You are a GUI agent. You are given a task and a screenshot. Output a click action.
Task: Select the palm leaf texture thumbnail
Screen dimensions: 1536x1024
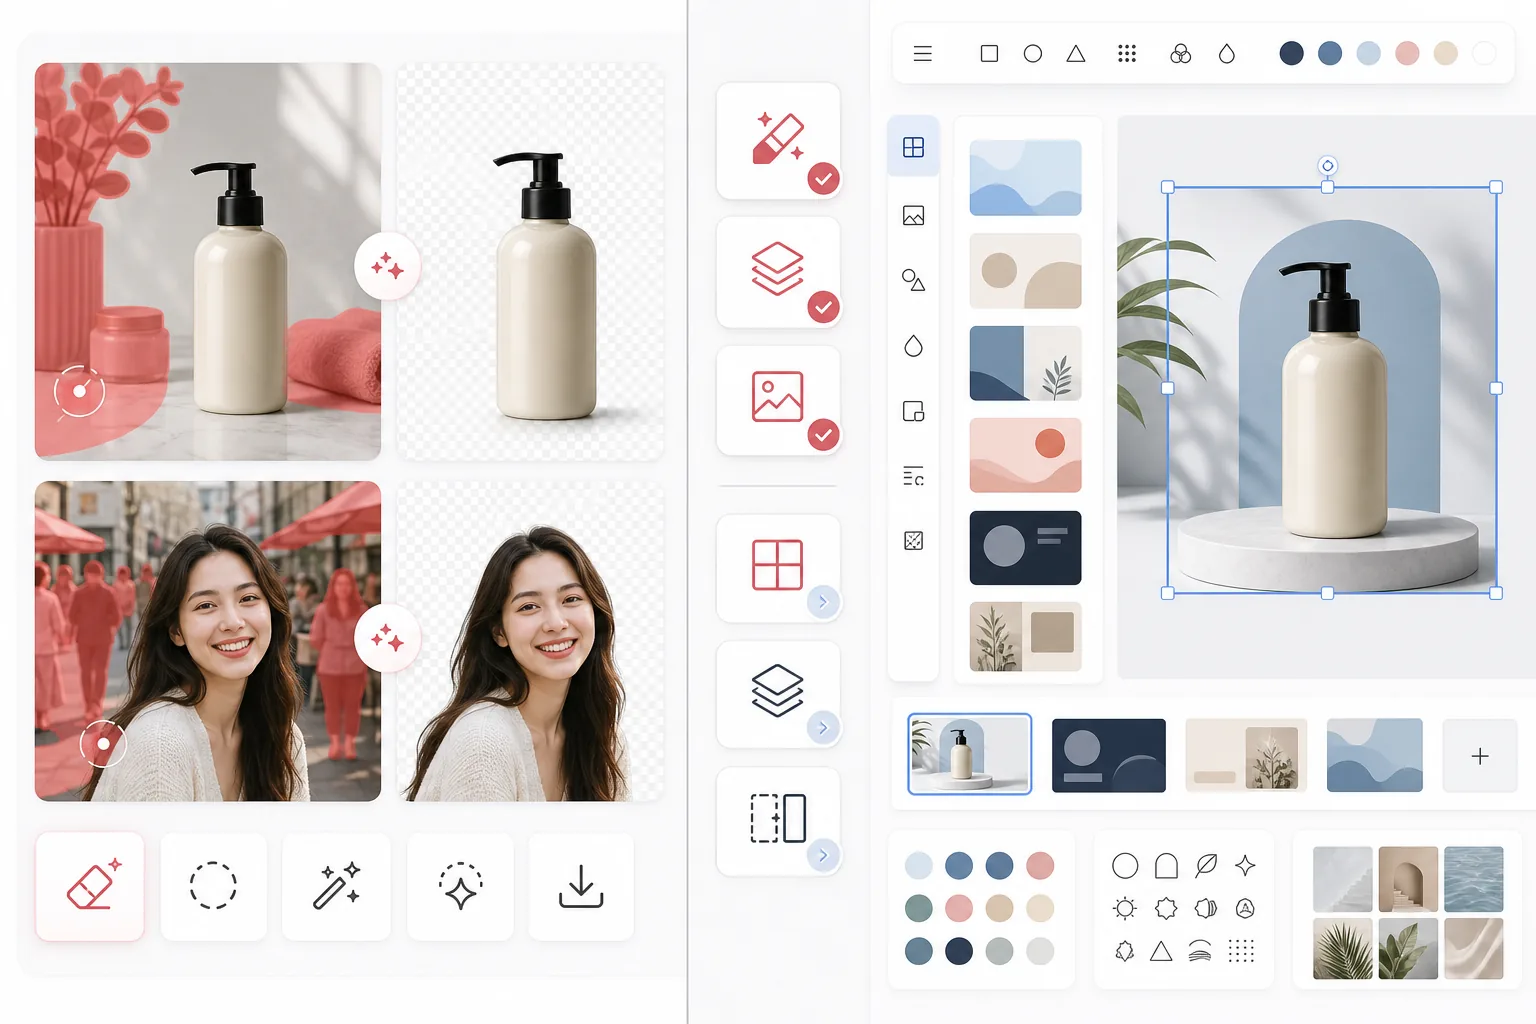click(1342, 948)
